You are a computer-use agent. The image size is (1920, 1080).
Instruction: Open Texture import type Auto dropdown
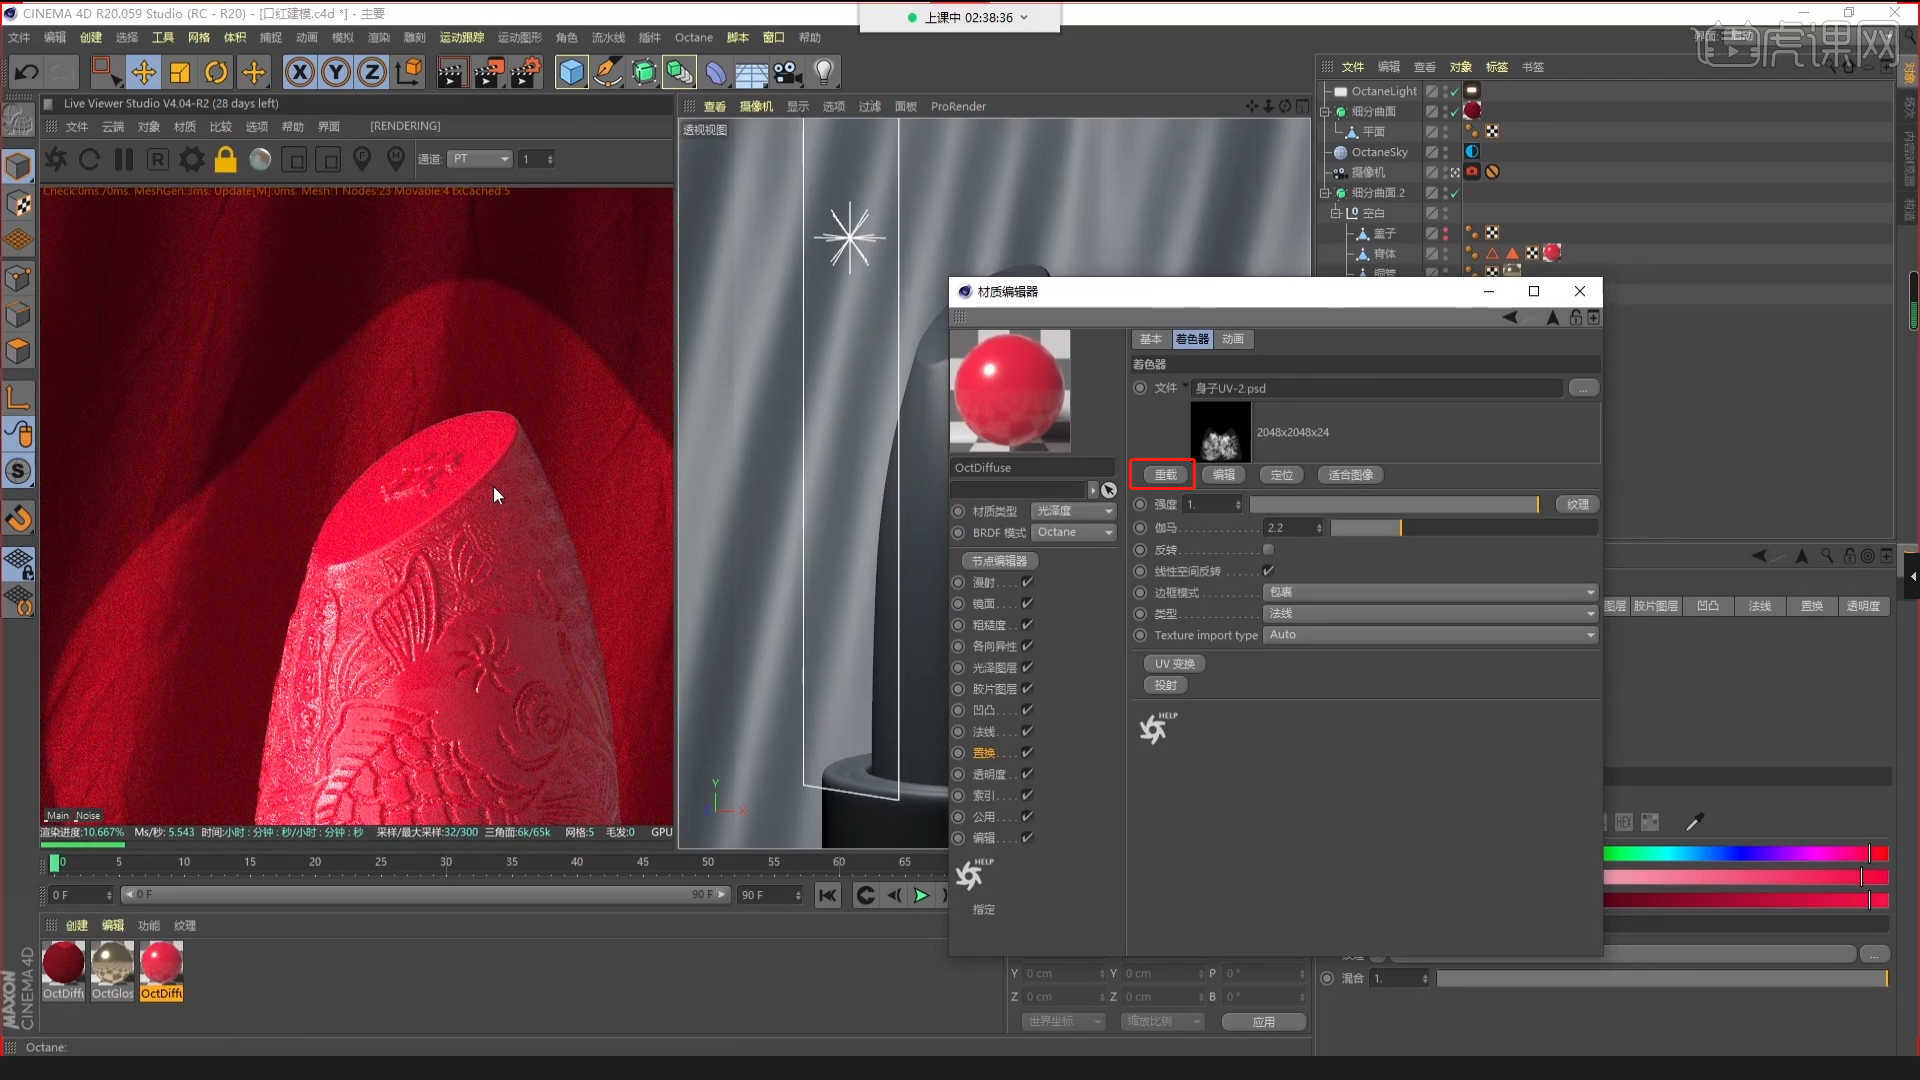pyautogui.click(x=1431, y=635)
